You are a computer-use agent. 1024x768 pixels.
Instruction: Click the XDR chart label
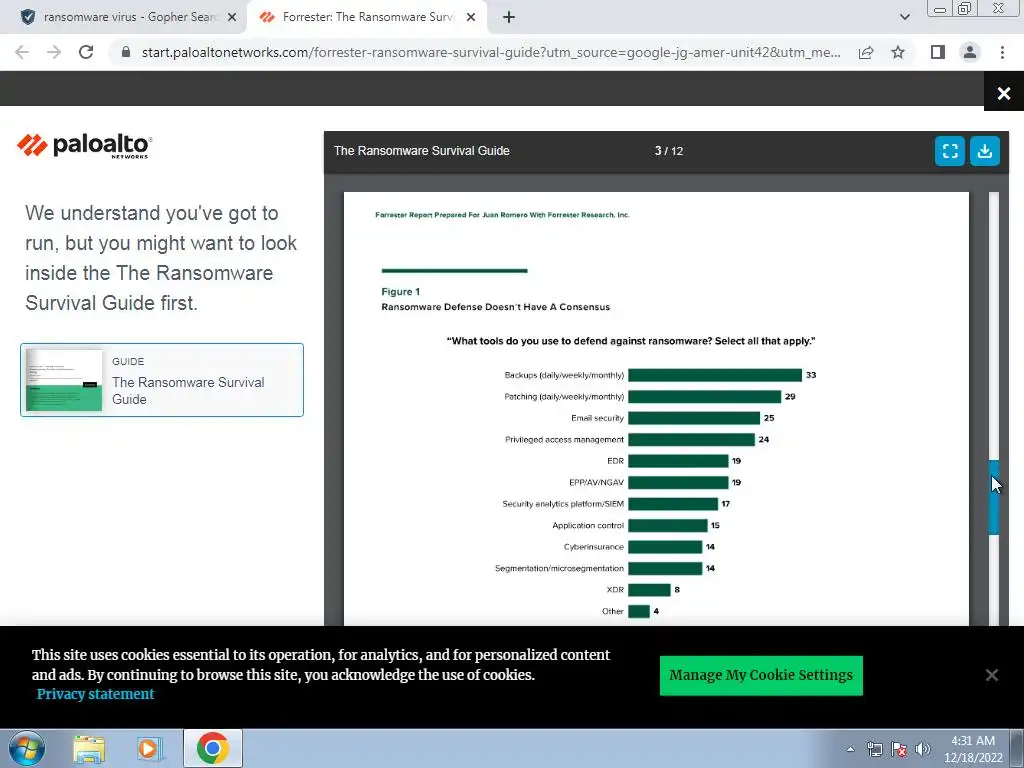click(615, 590)
